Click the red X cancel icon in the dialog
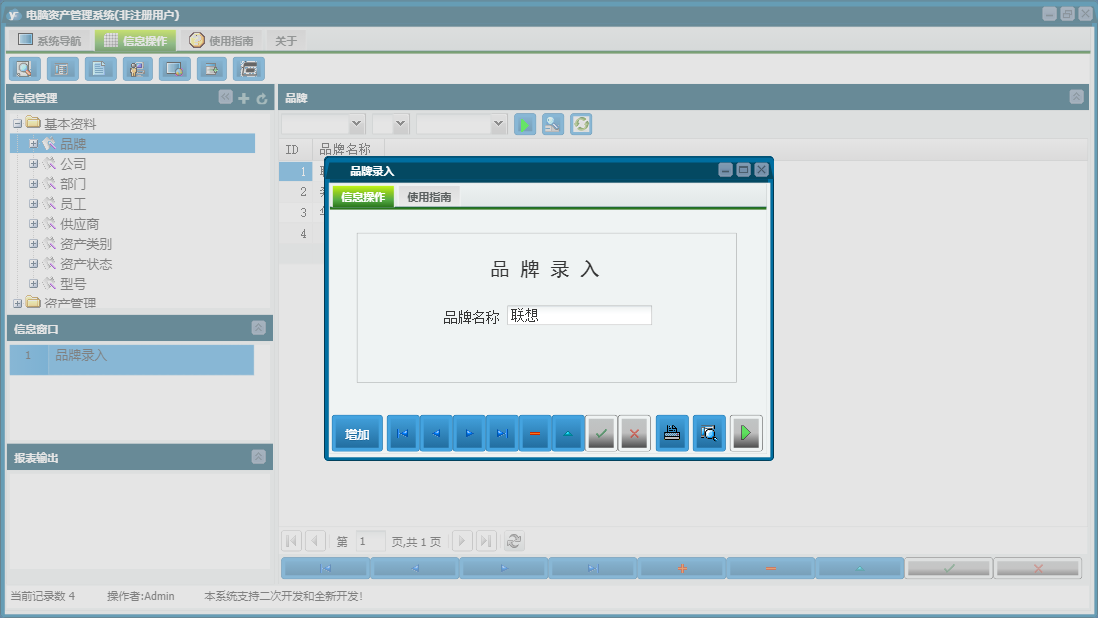1098x618 pixels. 634,433
